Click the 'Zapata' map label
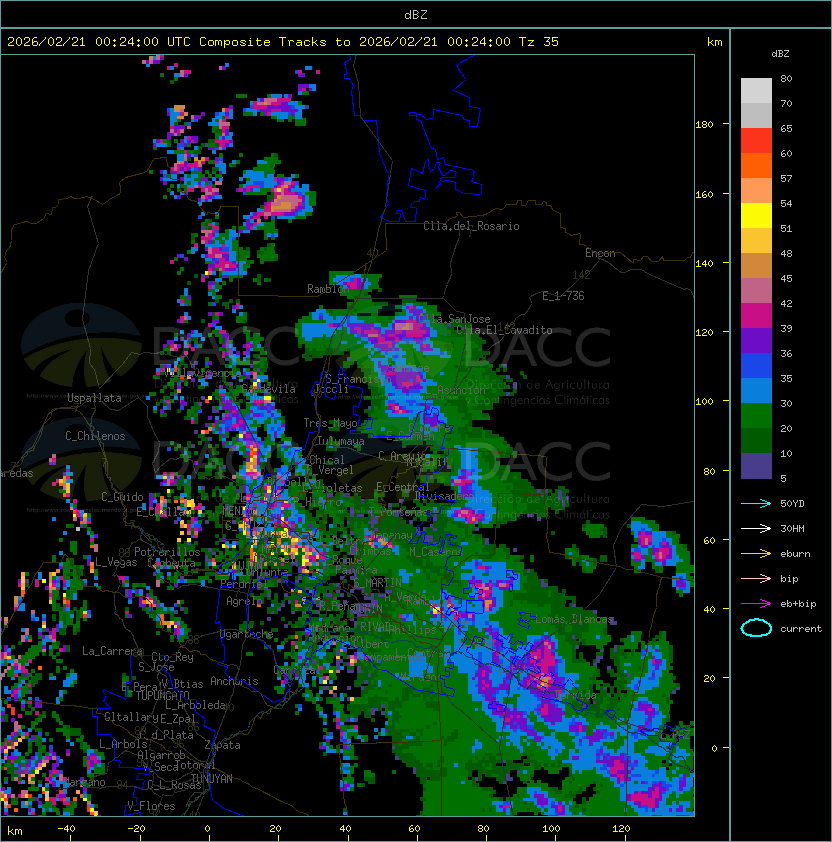Screen dimensions: 832x842 222,745
